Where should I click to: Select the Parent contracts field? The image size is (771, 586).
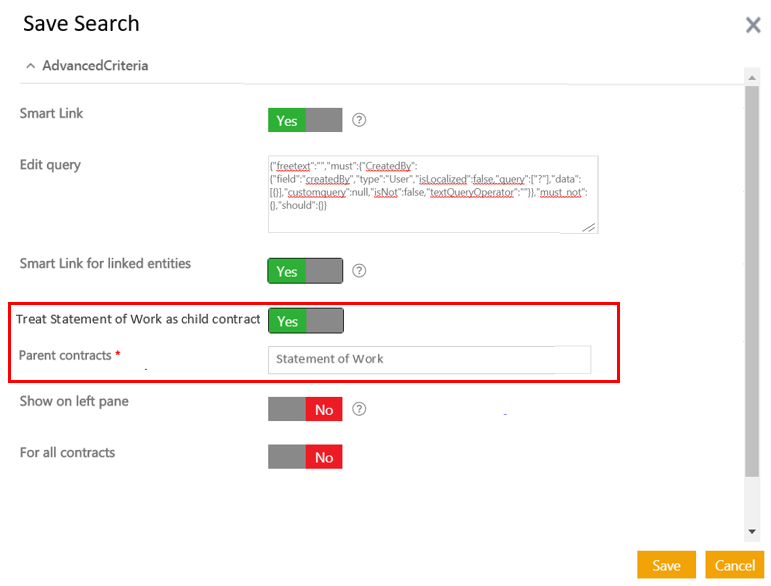[429, 359]
